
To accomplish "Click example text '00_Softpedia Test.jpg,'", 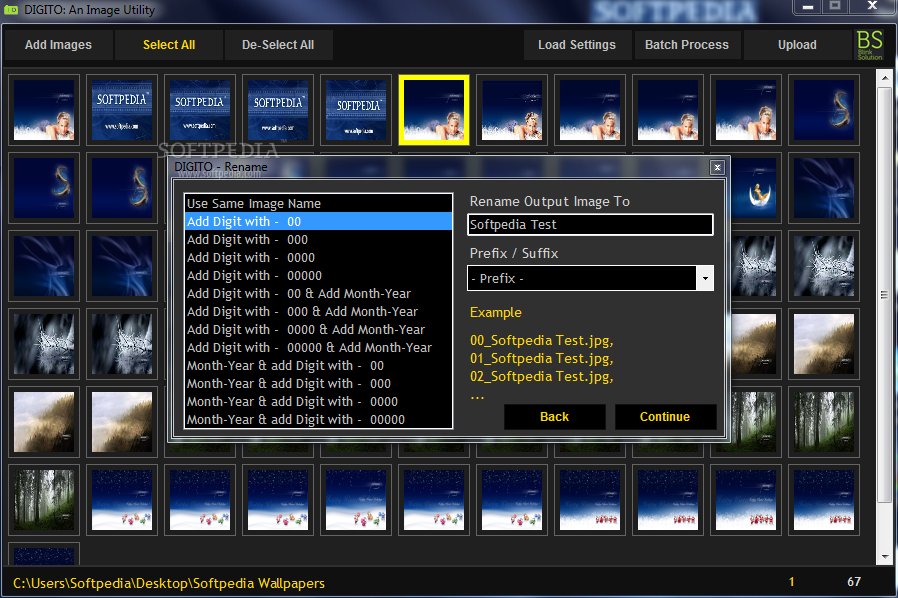I will pos(542,340).
